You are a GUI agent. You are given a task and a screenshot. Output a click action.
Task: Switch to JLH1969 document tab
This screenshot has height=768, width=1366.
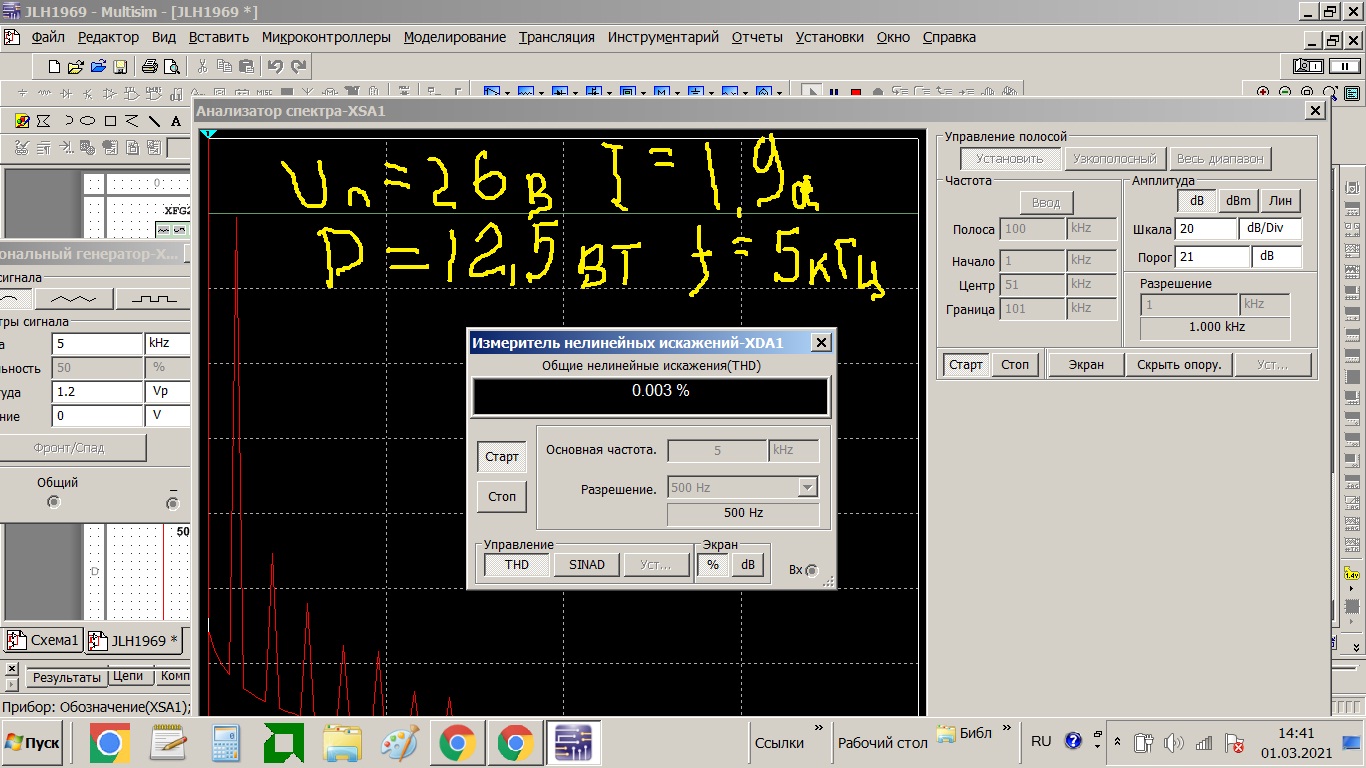click(133, 640)
